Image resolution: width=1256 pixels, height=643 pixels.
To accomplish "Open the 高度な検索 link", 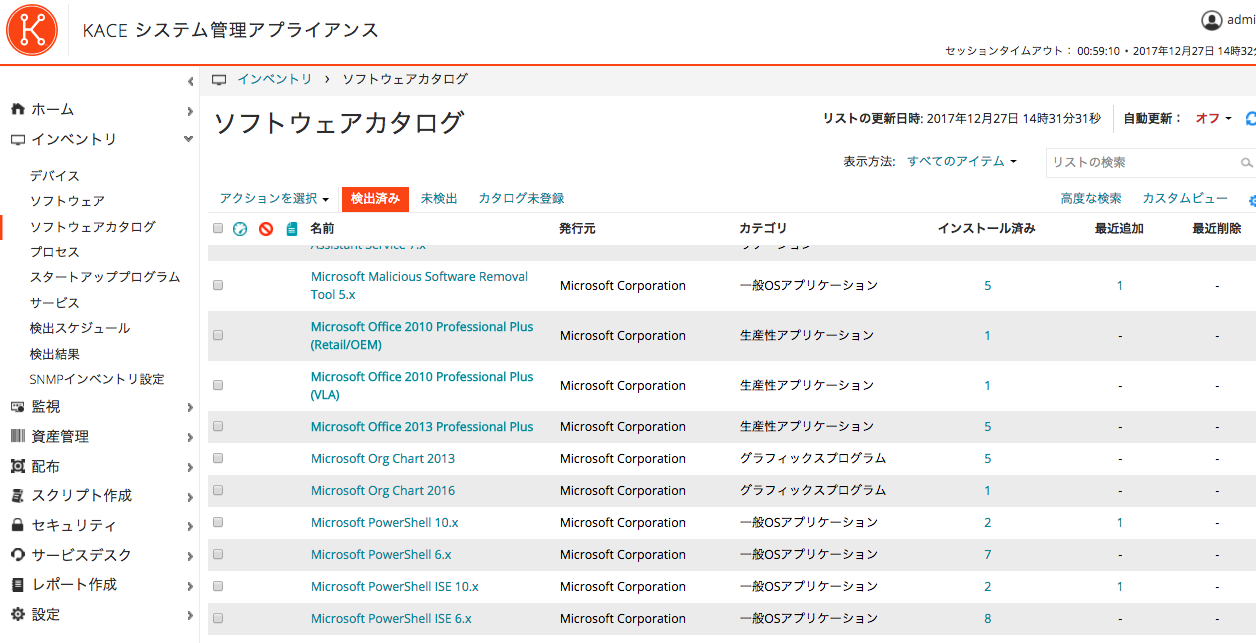I will click(1091, 199).
